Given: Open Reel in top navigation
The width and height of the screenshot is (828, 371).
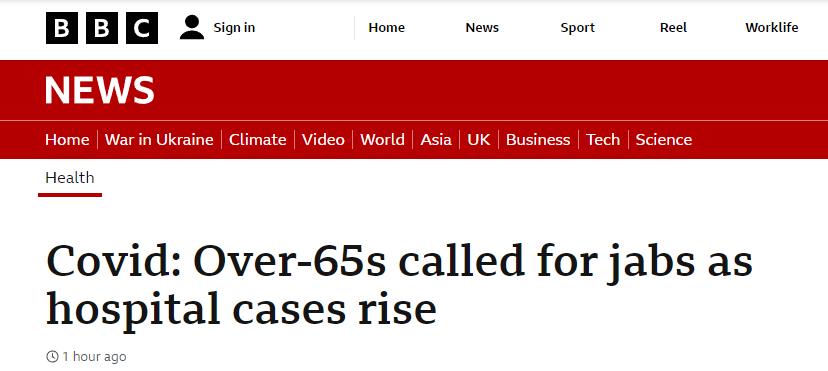Looking at the screenshot, I should (673, 27).
